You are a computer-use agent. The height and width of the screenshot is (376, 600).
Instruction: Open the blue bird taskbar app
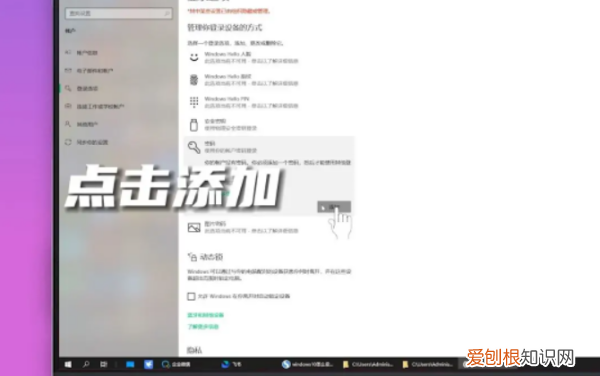pos(148,365)
